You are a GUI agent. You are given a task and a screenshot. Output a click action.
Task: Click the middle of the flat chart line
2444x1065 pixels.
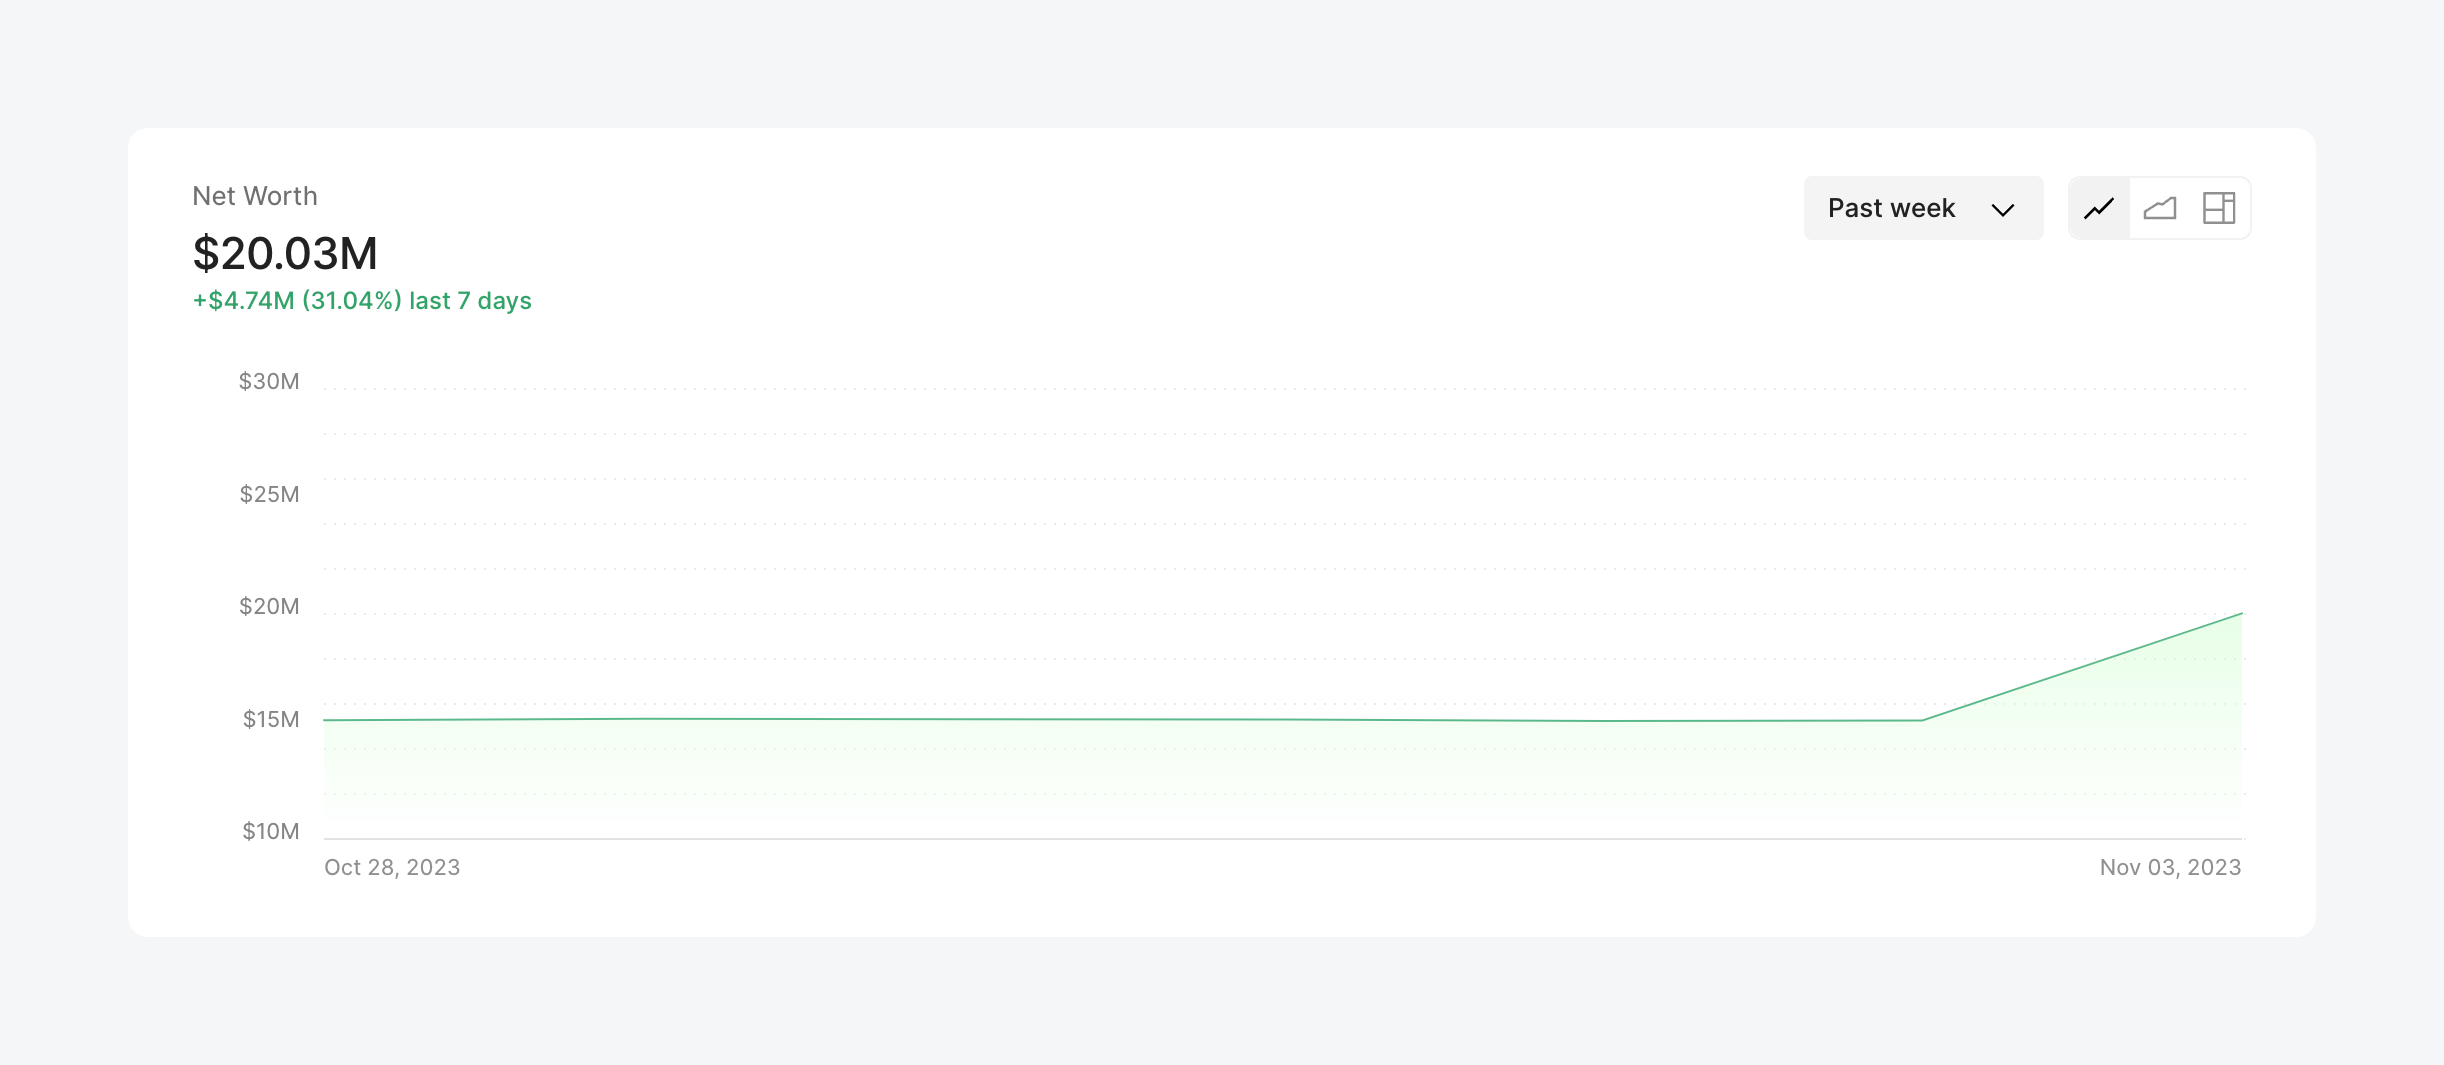coord(1120,719)
